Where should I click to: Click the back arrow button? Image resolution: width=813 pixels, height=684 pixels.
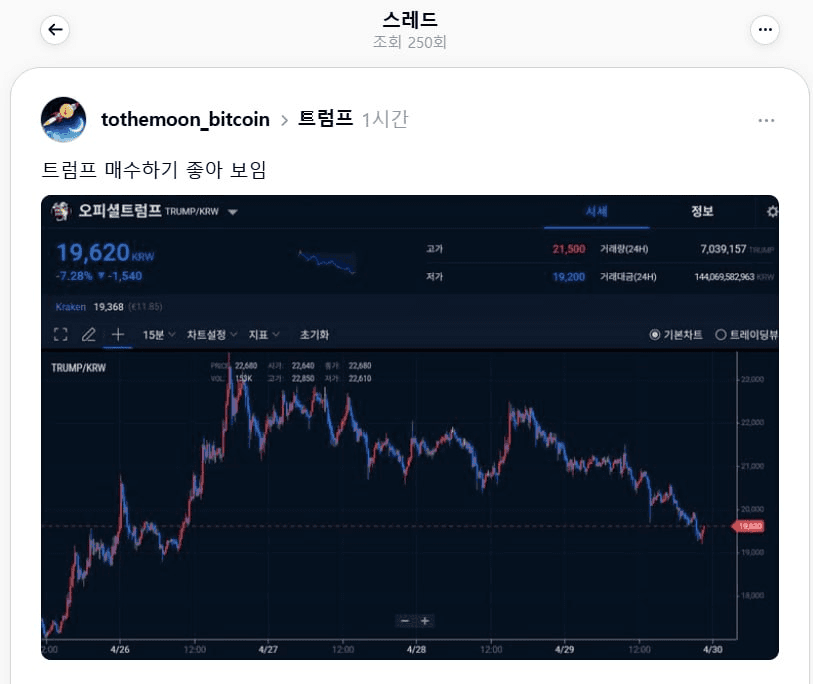[x=55, y=30]
